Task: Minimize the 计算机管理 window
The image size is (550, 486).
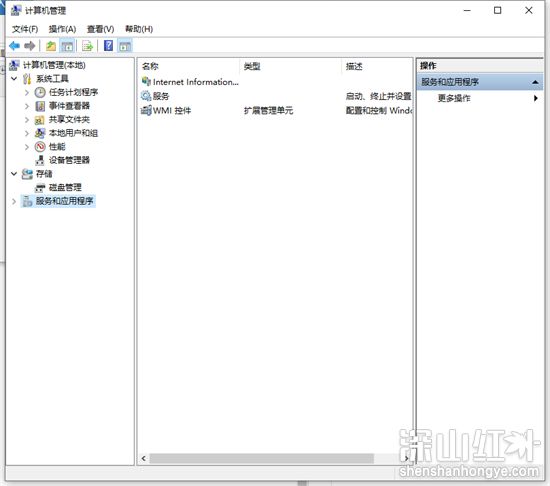Action: point(467,11)
